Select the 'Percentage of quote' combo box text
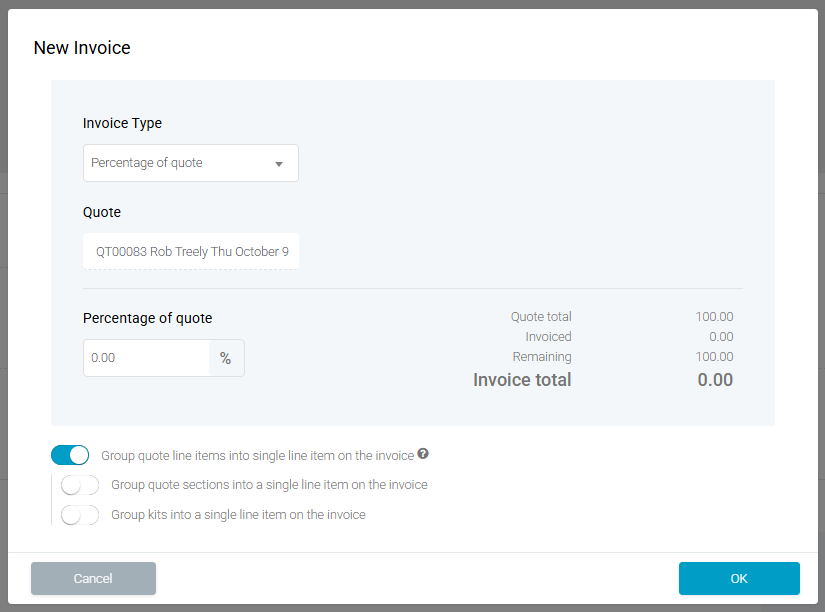Image resolution: width=825 pixels, height=612 pixels. [147, 163]
